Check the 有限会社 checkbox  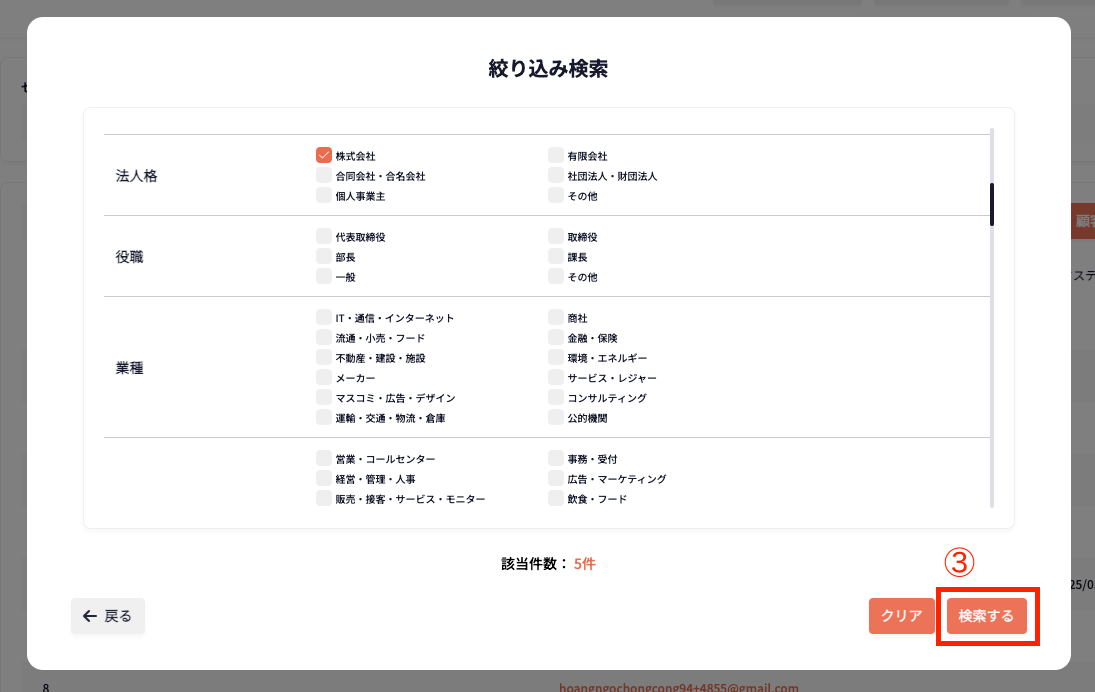click(556, 156)
